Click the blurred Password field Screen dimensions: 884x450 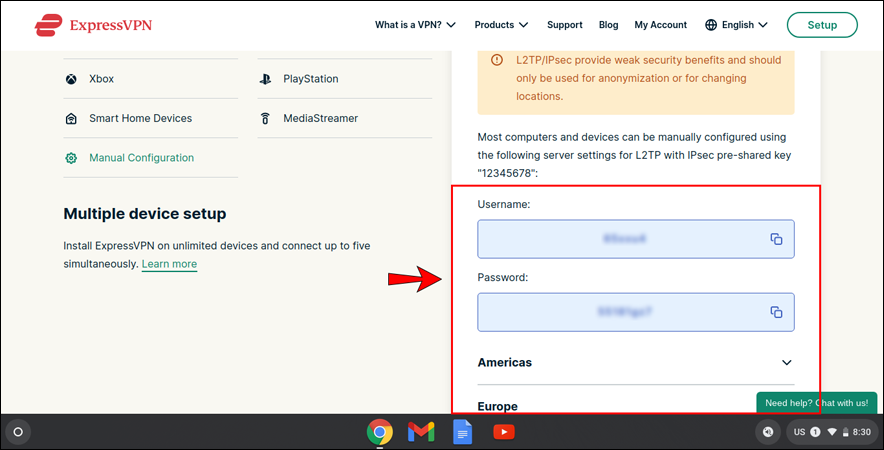pos(636,312)
